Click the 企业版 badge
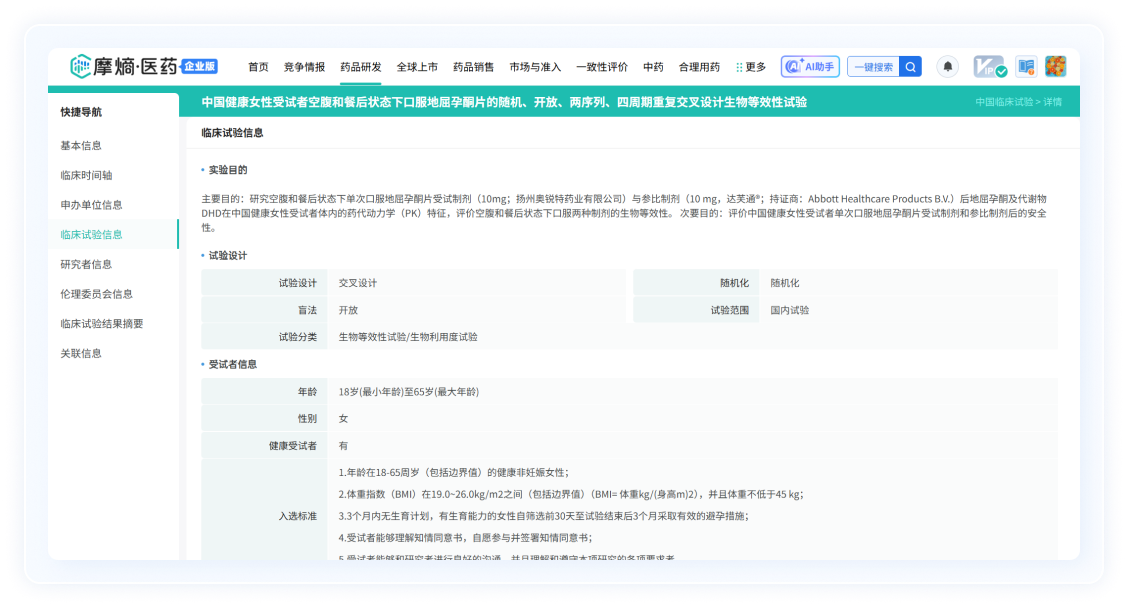 (199, 66)
